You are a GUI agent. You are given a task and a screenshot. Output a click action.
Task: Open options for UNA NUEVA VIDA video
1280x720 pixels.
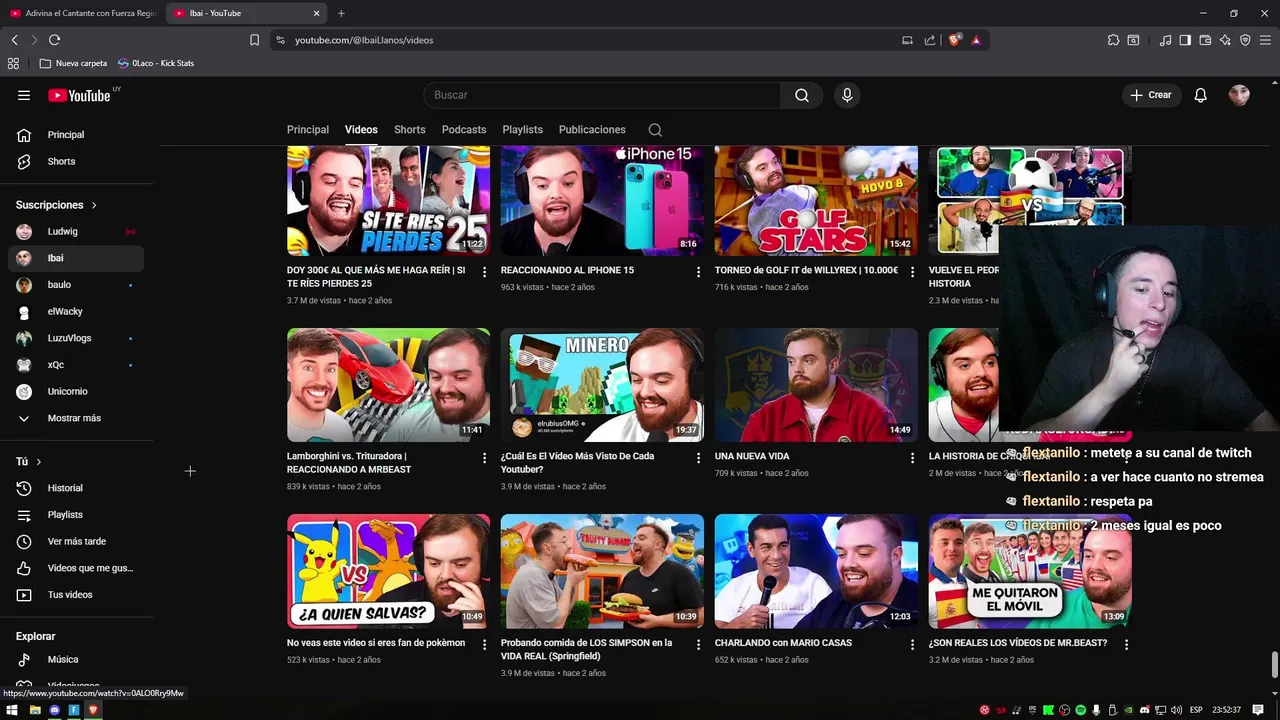coord(912,458)
